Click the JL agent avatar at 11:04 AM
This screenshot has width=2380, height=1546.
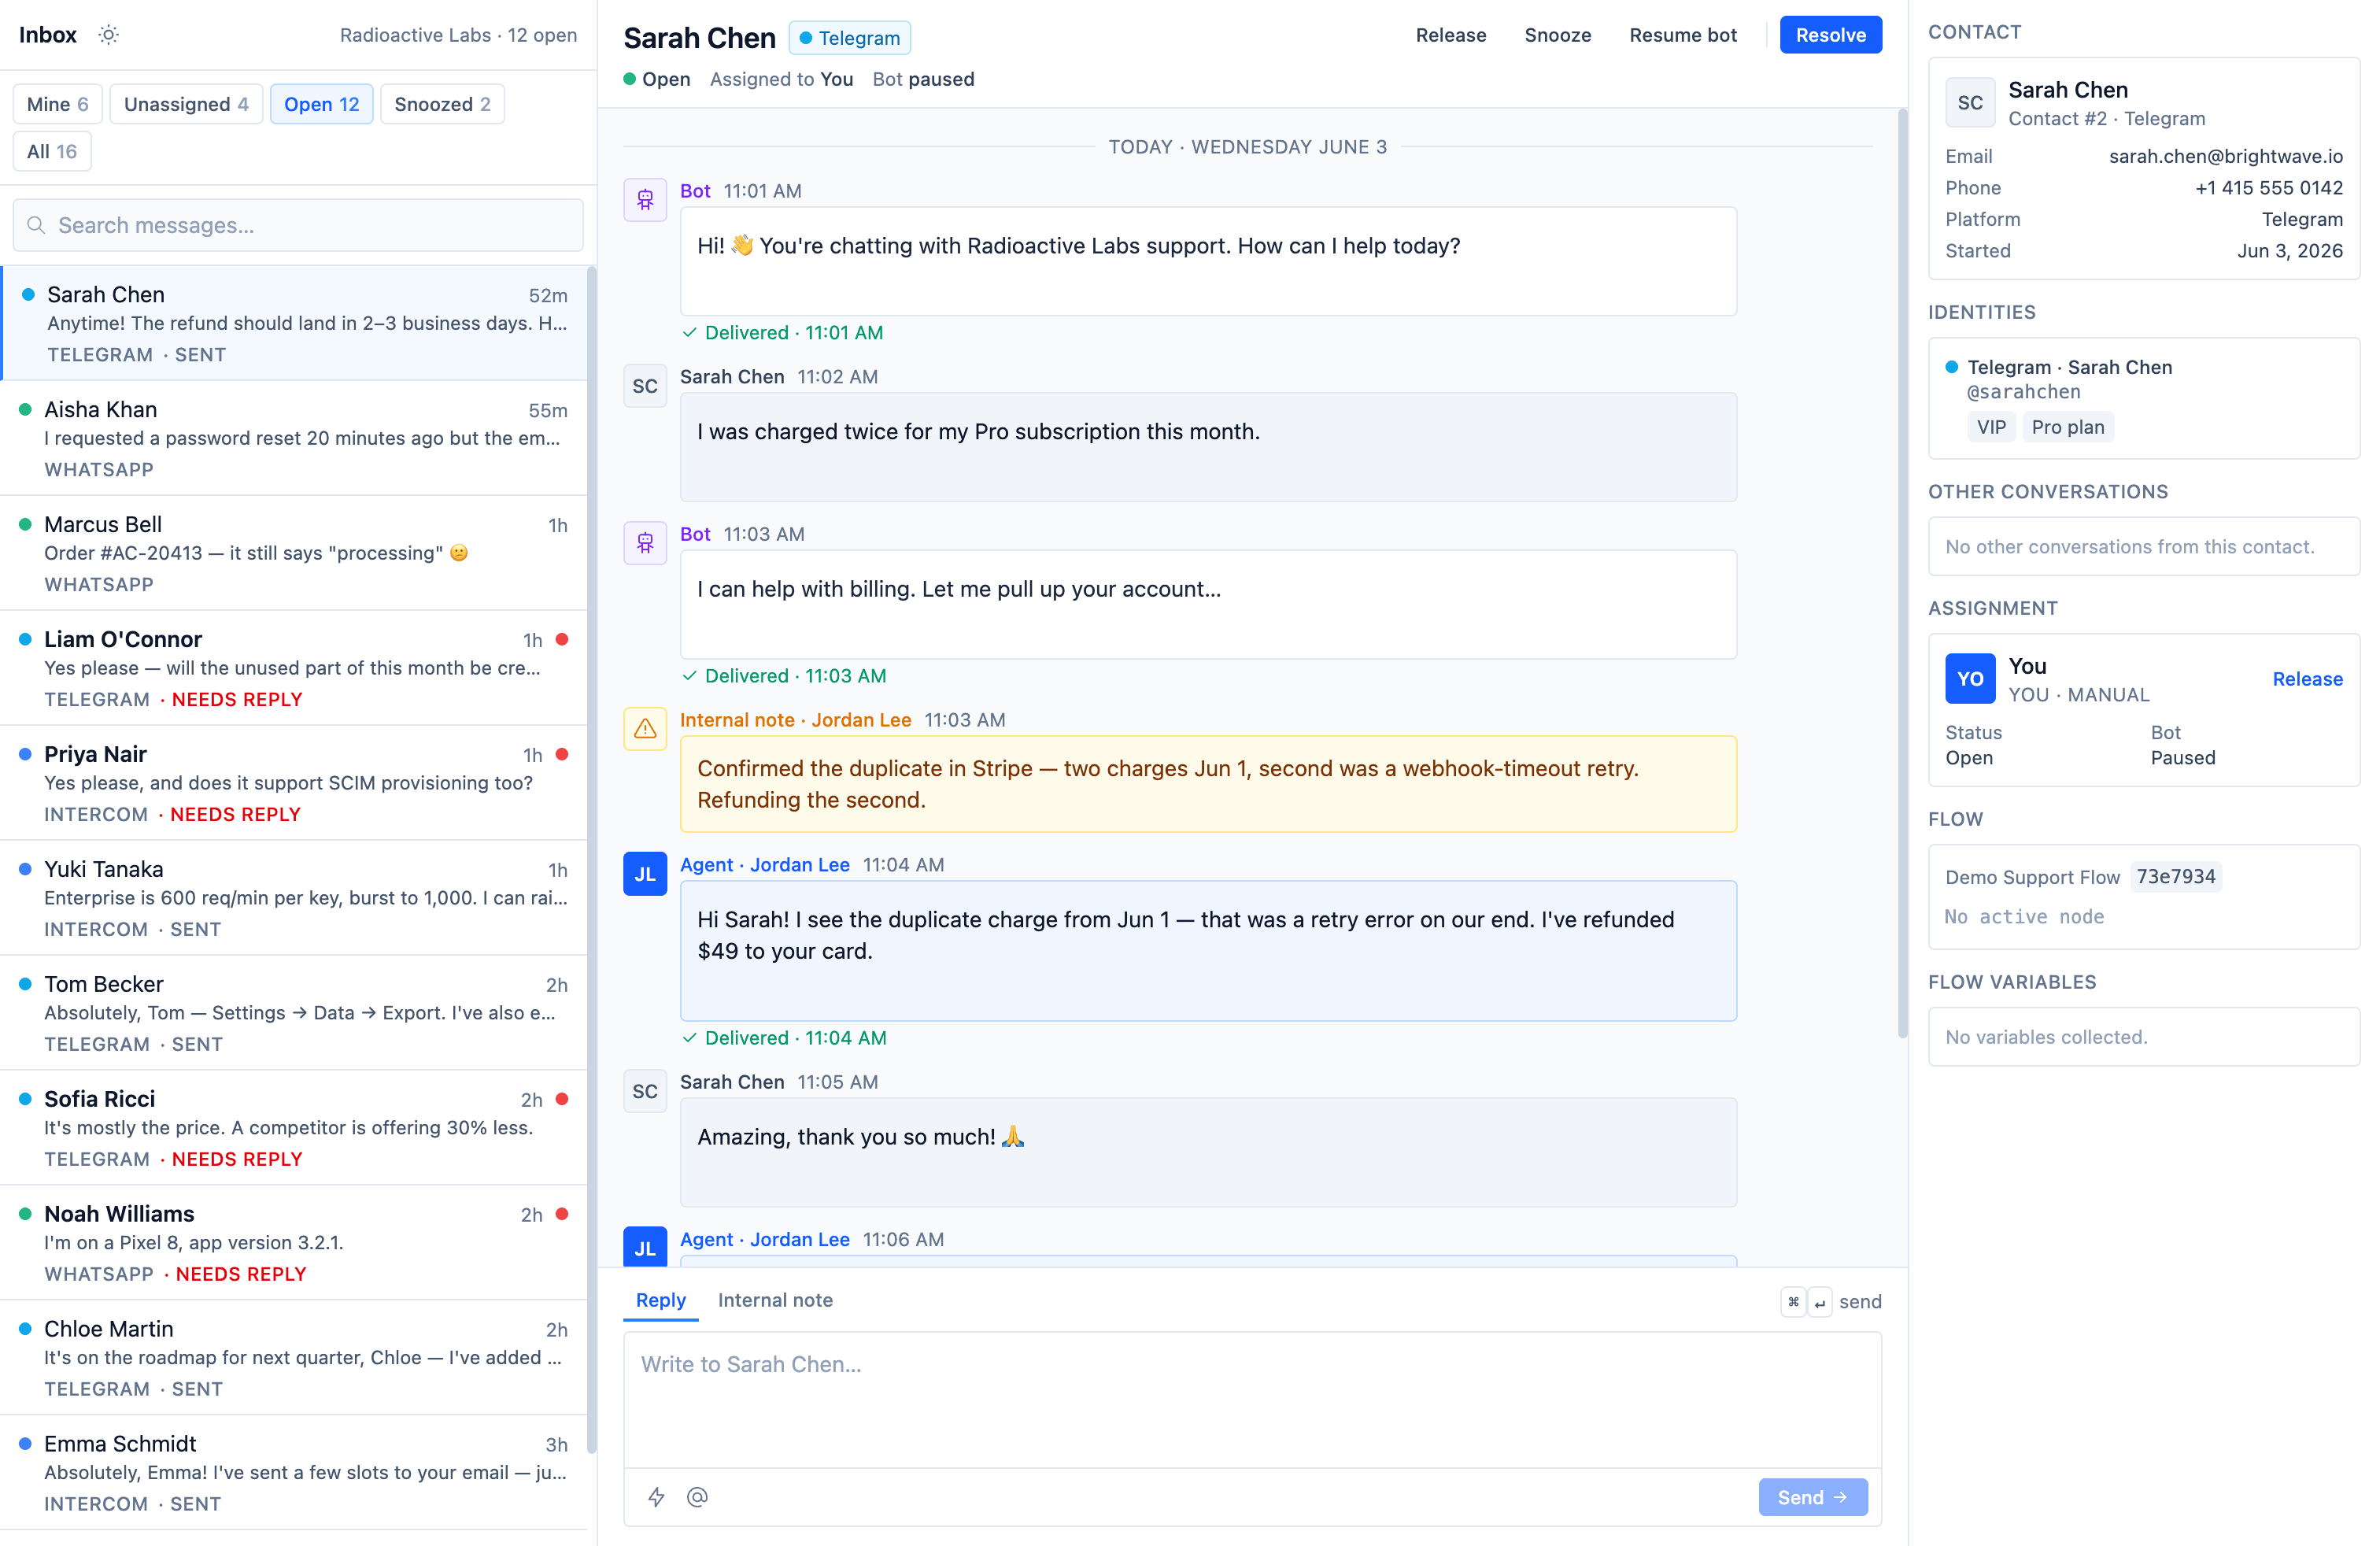click(645, 874)
